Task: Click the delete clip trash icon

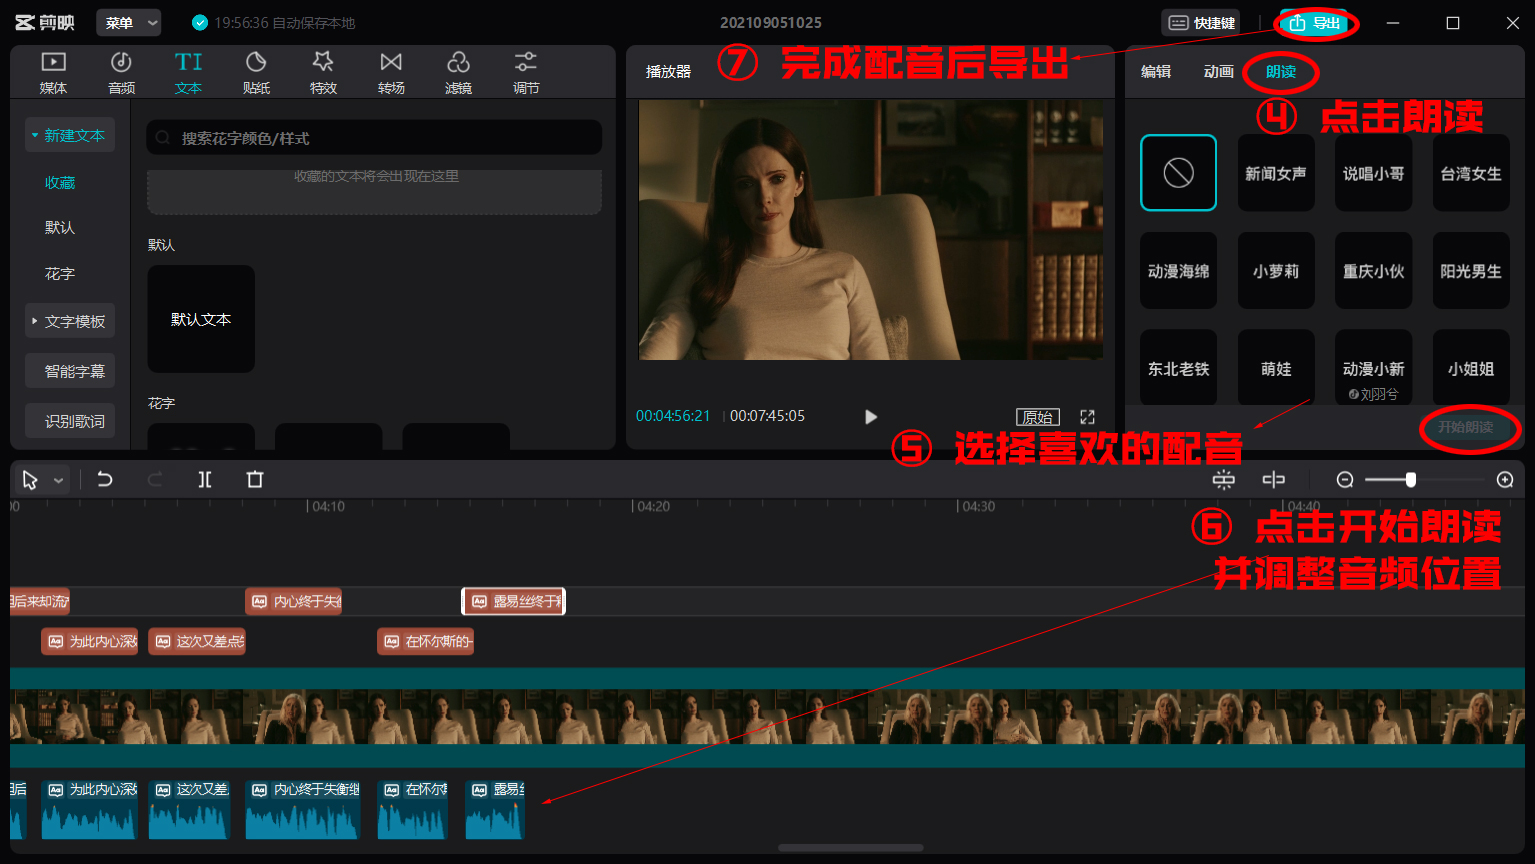Action: point(254,479)
